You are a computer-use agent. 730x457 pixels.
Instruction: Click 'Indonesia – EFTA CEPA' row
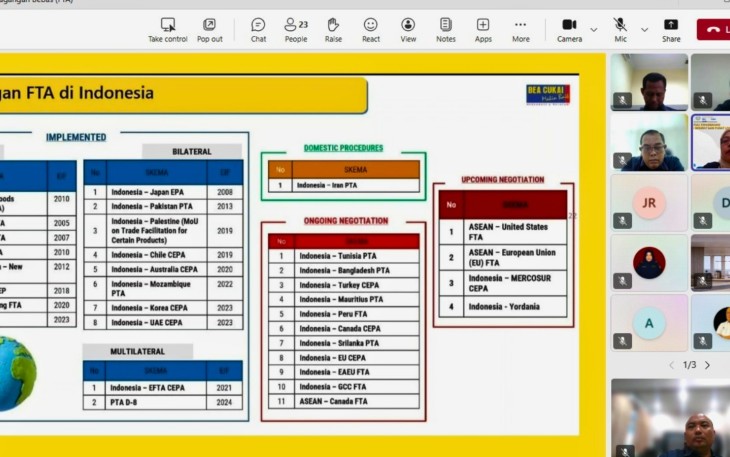tap(163, 388)
